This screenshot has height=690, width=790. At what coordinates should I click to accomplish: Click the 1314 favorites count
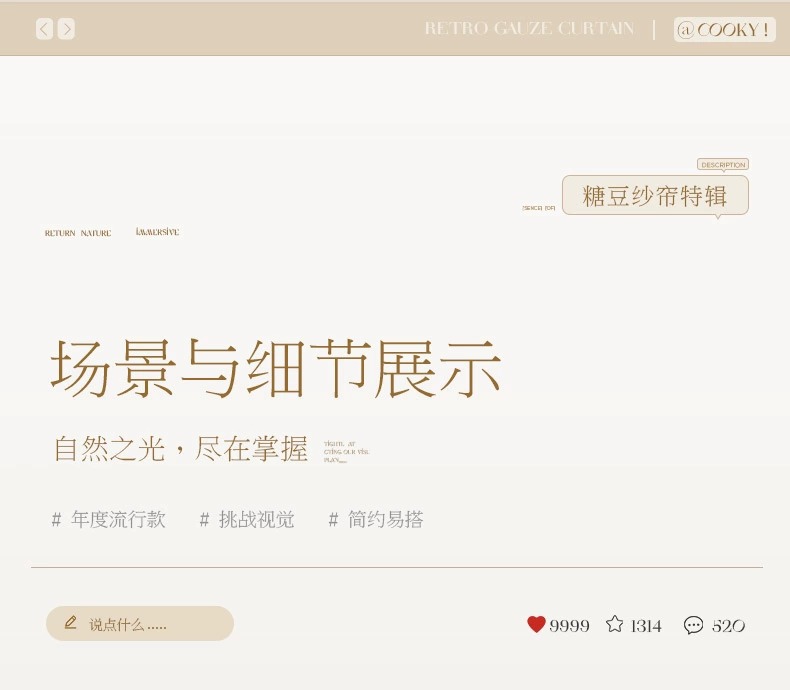(646, 626)
